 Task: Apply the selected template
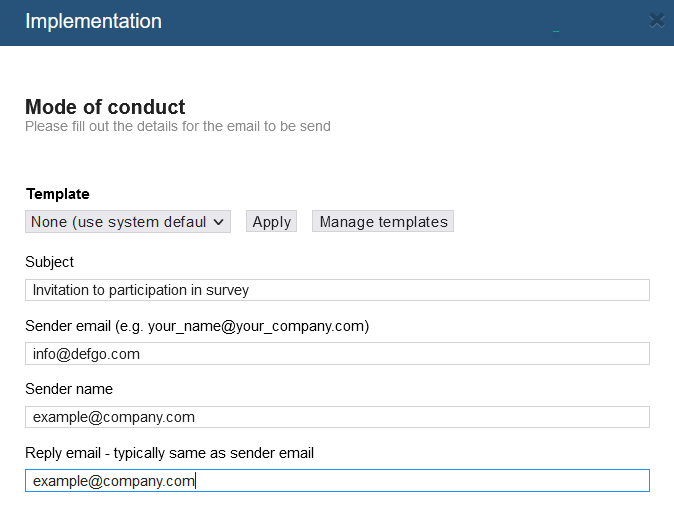pyautogui.click(x=271, y=221)
